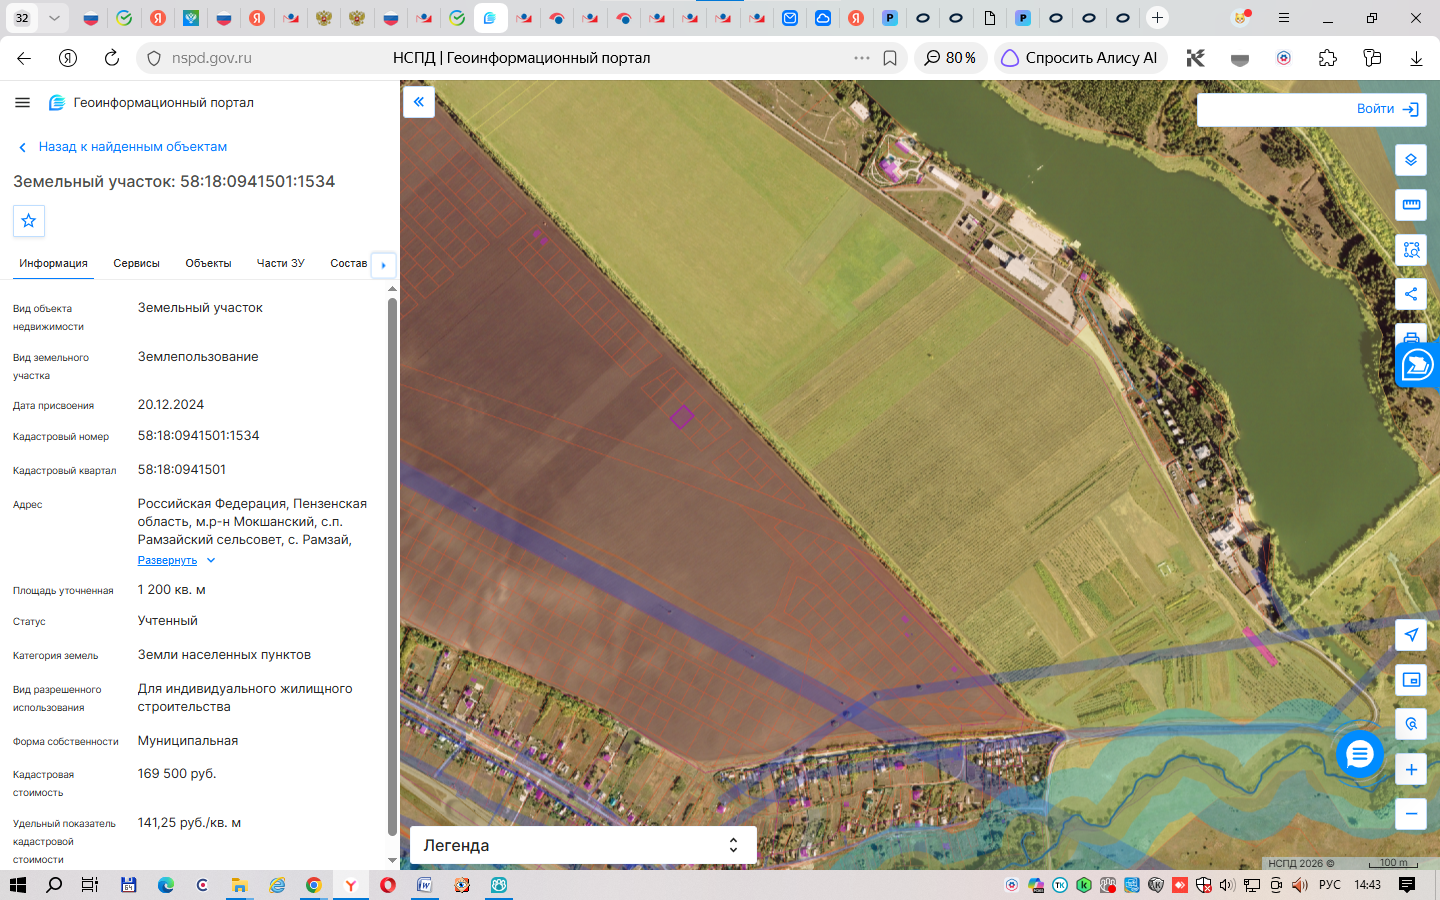Click Спросить Алису AI button
The image size is (1440, 900).
(x=1081, y=58)
